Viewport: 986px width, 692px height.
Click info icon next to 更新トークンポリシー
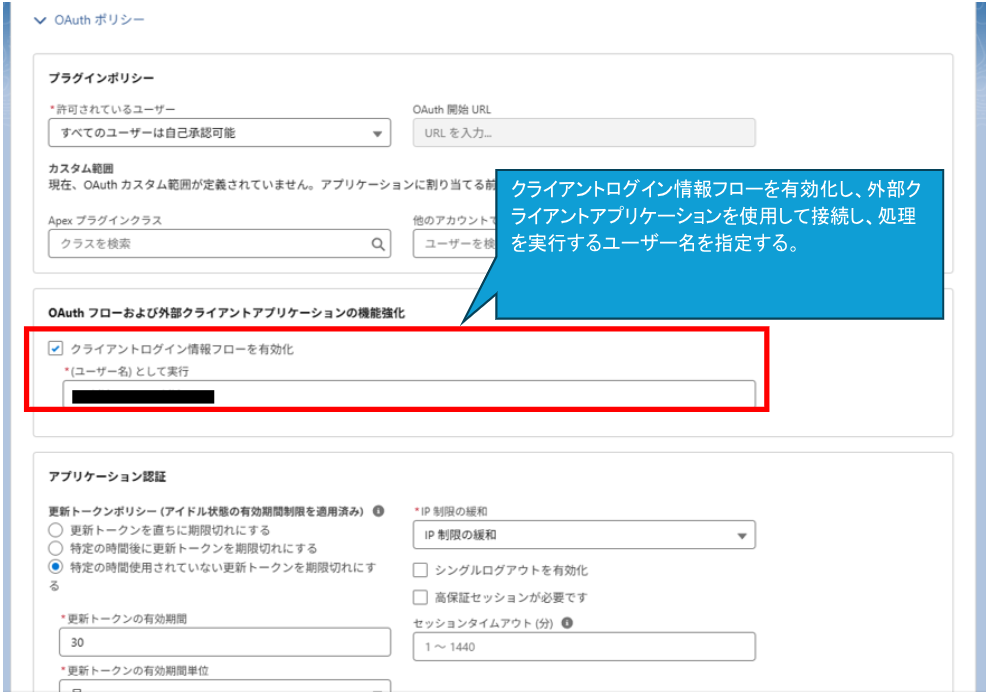click(x=378, y=511)
